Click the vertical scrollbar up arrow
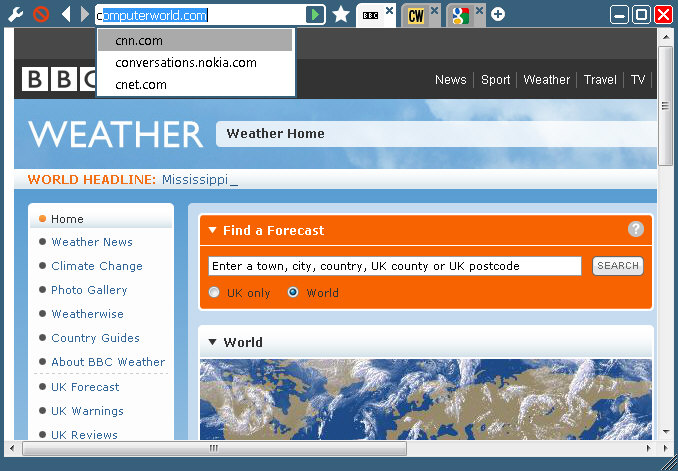678x471 pixels. pyautogui.click(x=665, y=37)
